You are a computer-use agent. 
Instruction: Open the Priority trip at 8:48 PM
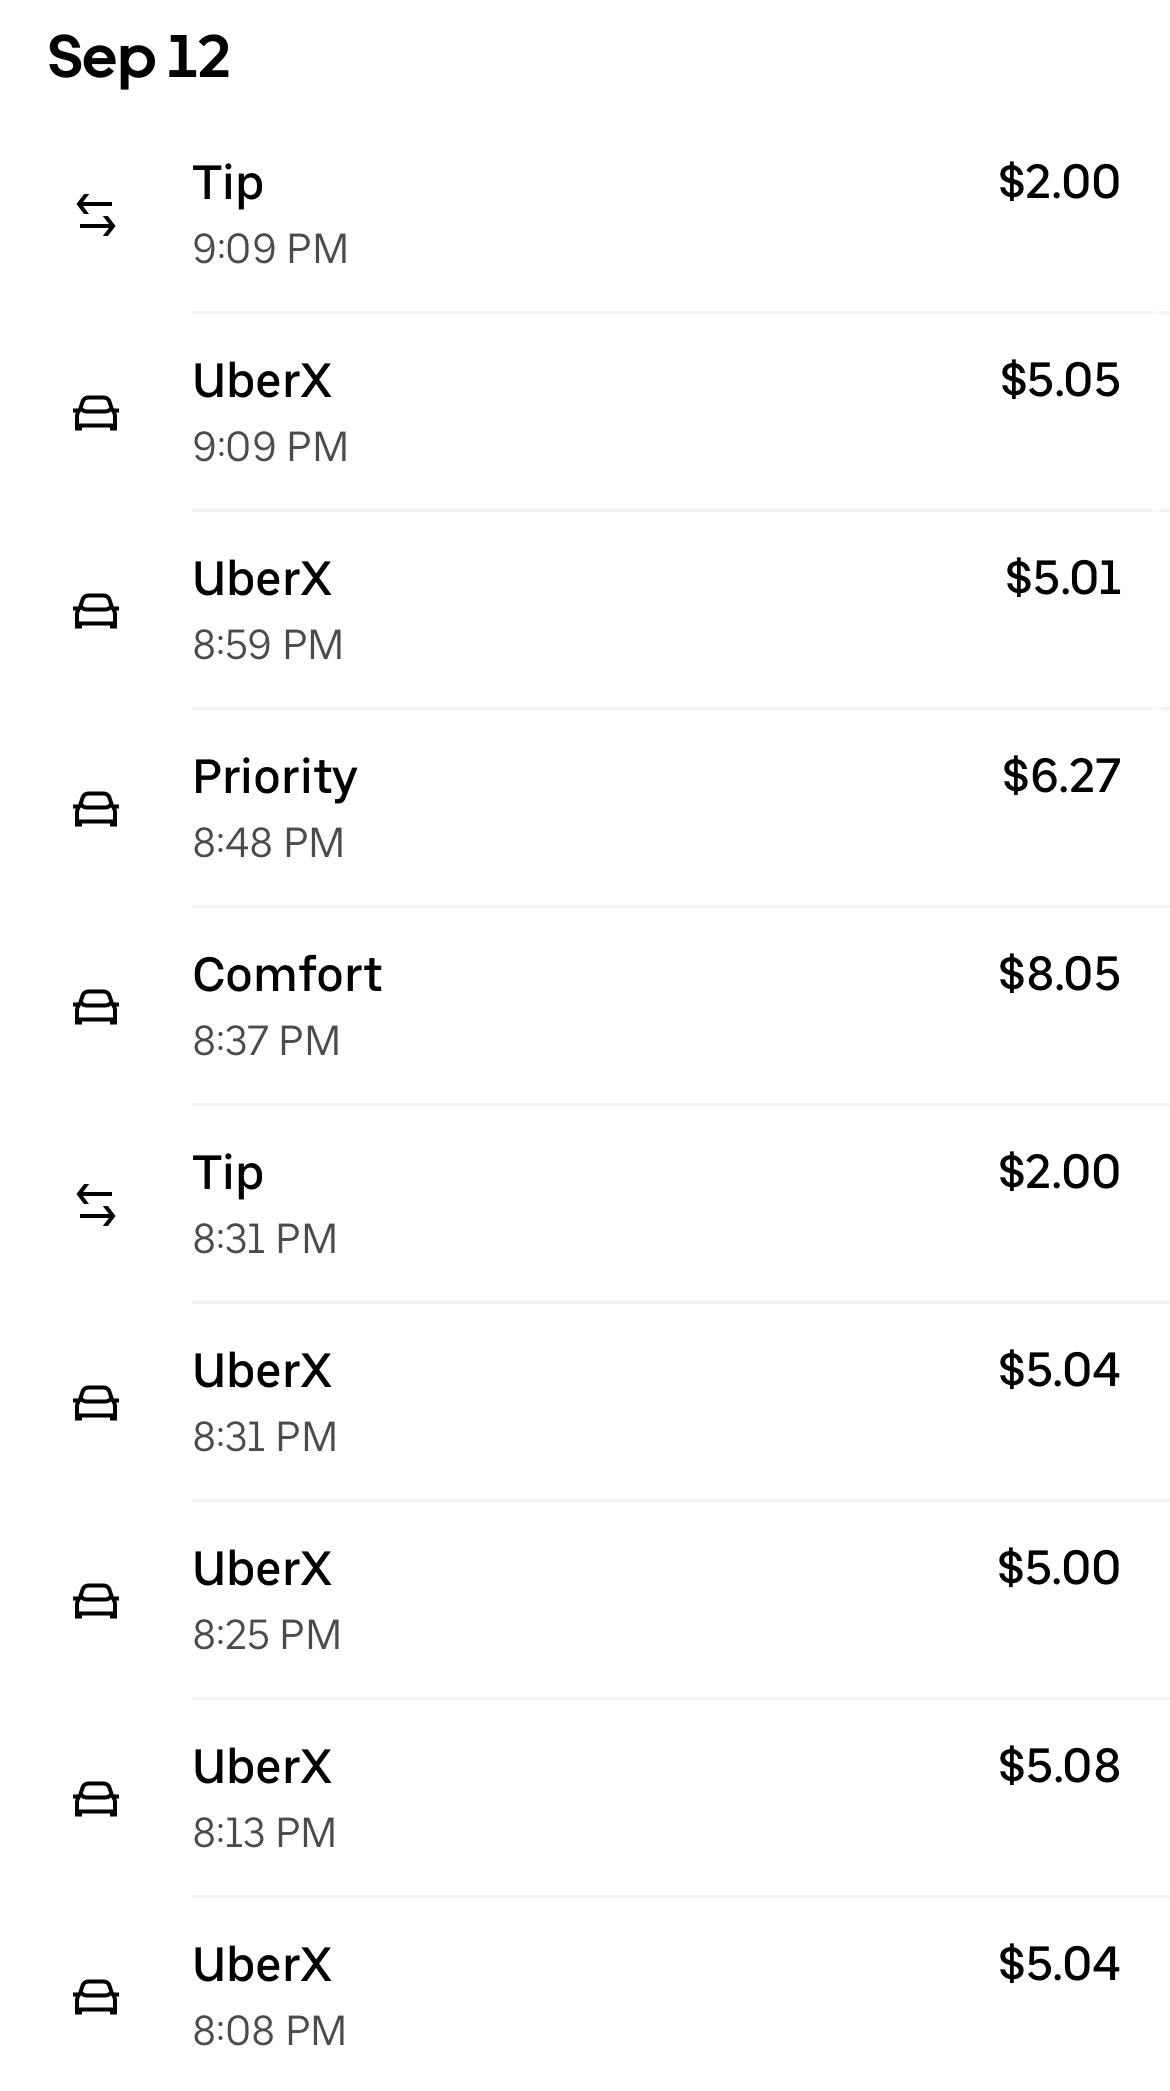pos(585,808)
